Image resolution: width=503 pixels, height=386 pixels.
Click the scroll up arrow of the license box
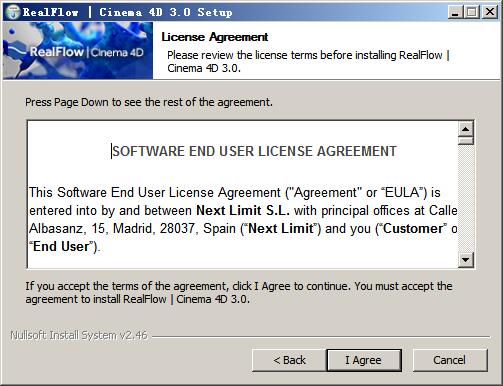(466, 129)
